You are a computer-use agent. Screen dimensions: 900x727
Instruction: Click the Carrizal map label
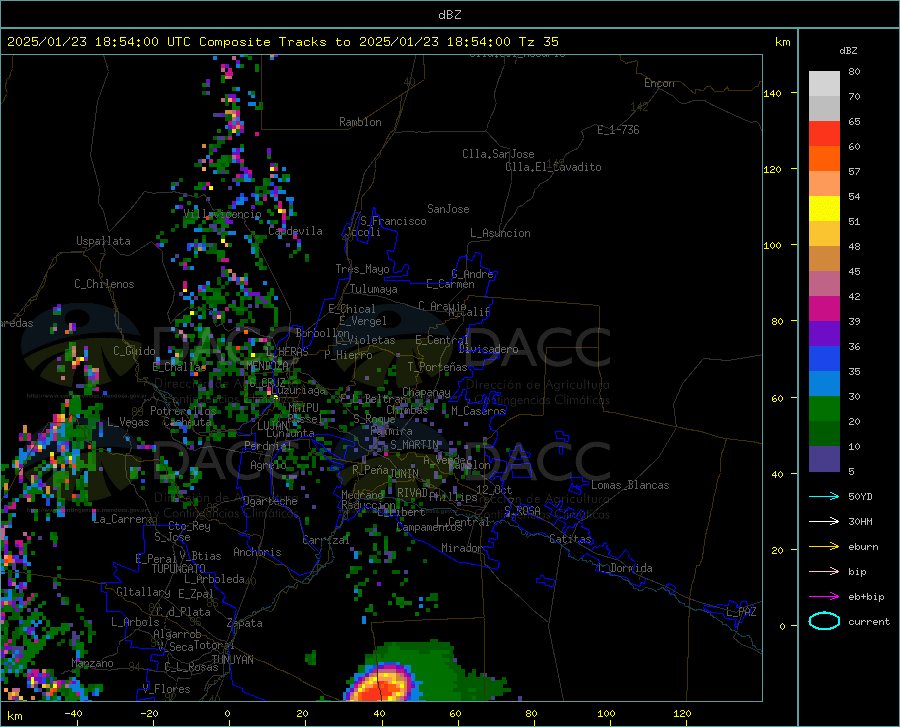pyautogui.click(x=326, y=540)
